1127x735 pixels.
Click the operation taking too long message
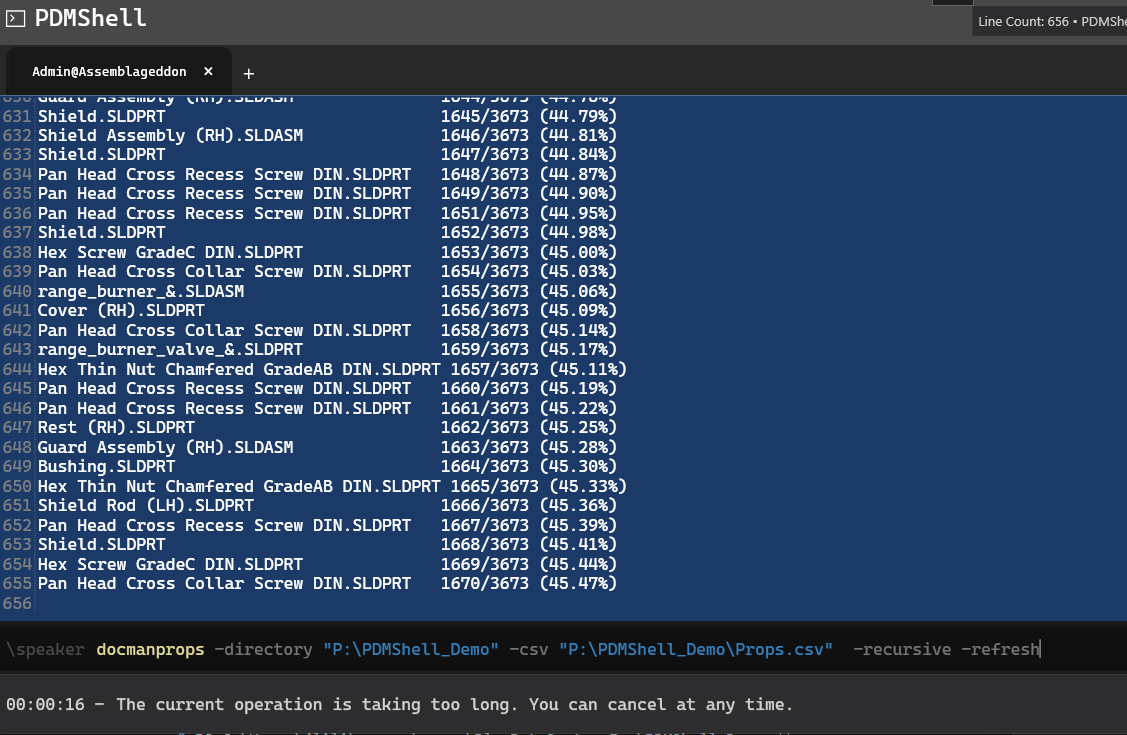click(400, 704)
